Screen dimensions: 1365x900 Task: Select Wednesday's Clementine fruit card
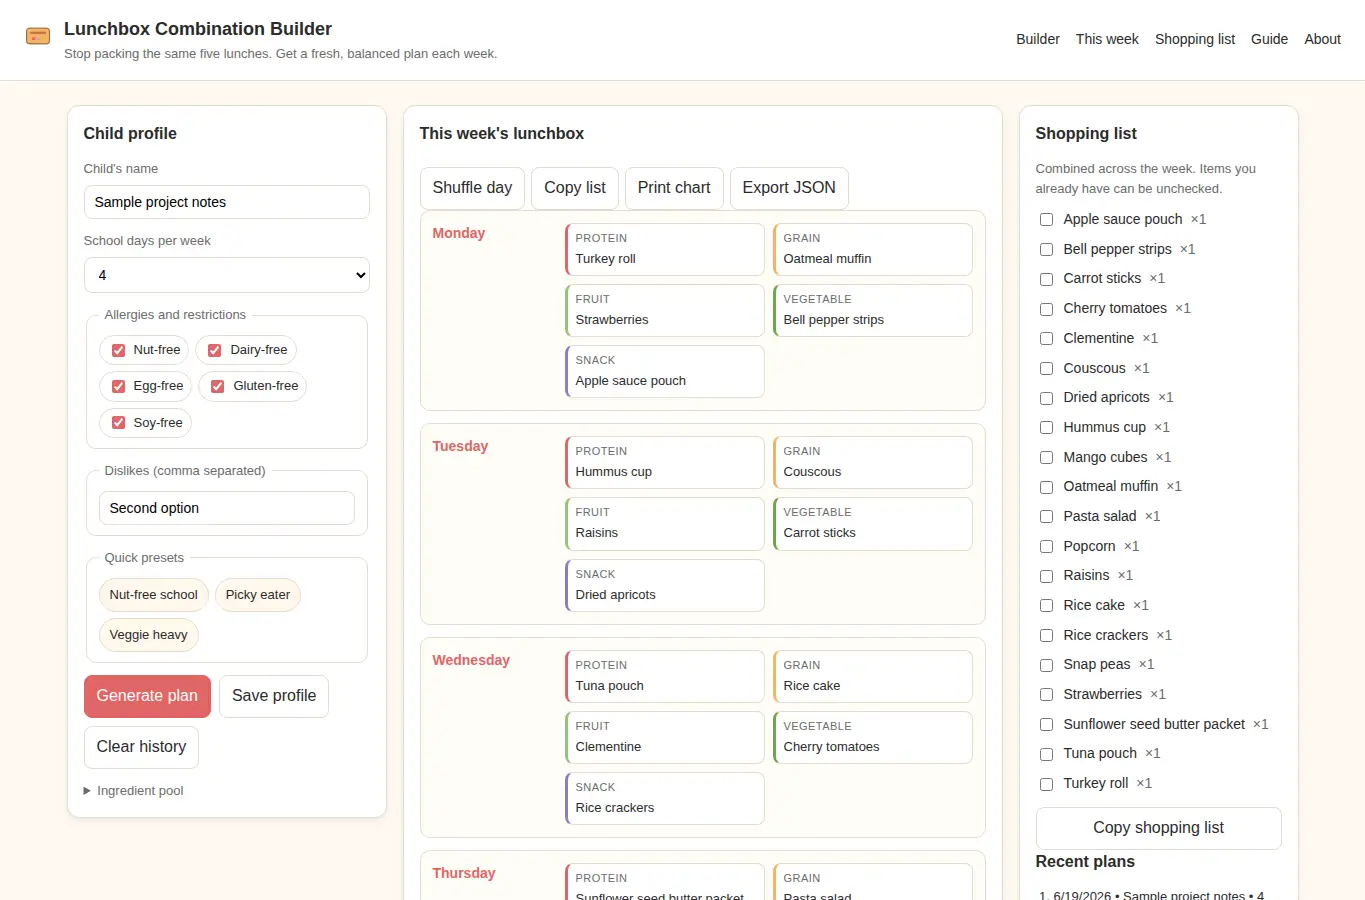tap(665, 737)
